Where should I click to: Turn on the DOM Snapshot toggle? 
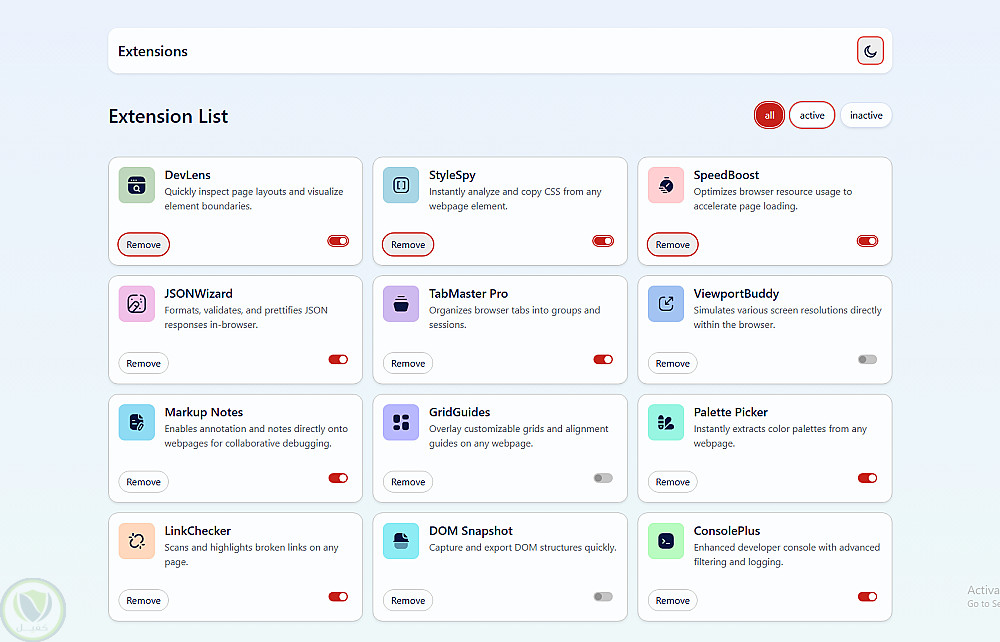[x=602, y=597]
